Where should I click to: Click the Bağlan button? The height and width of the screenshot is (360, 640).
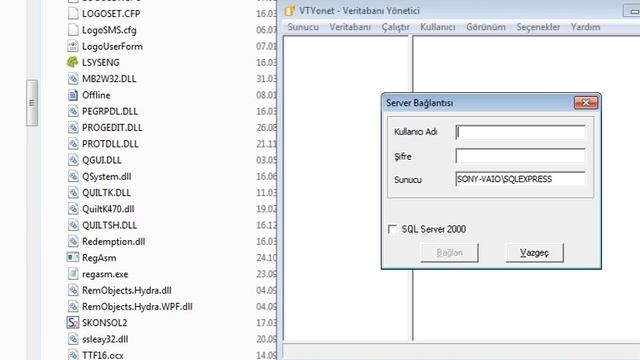pos(449,253)
